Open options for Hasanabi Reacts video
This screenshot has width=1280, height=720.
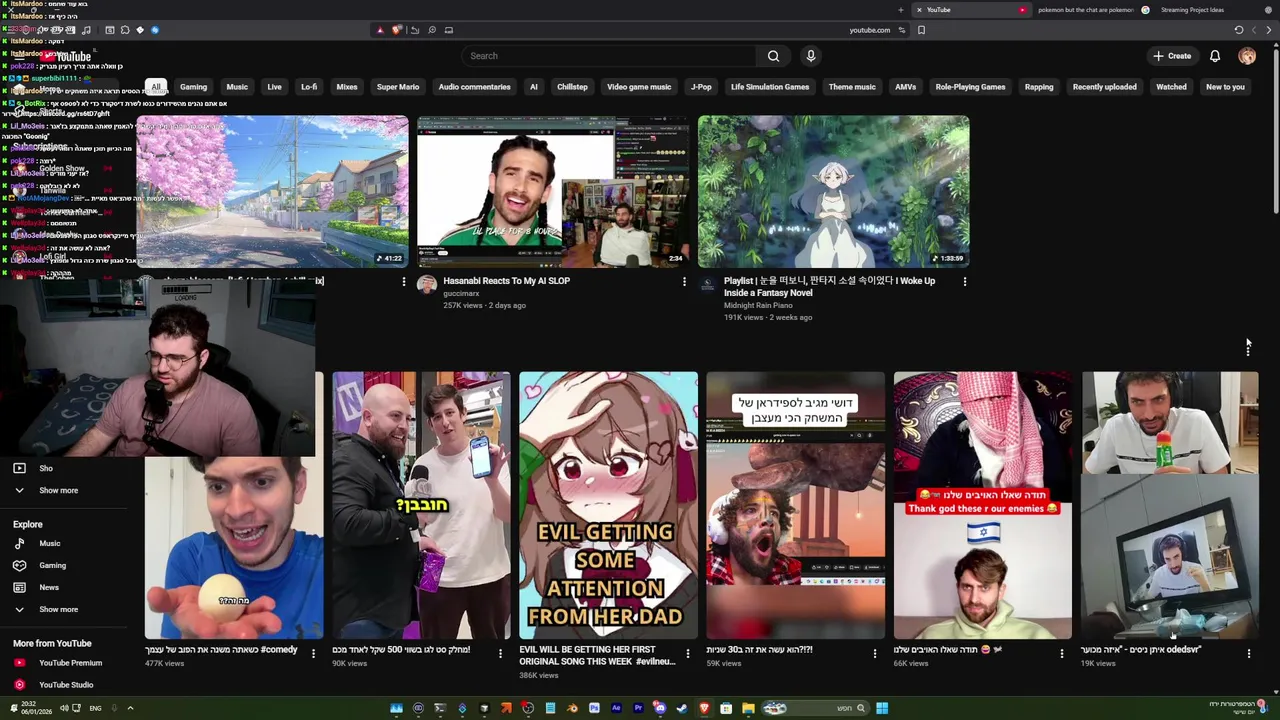click(684, 282)
